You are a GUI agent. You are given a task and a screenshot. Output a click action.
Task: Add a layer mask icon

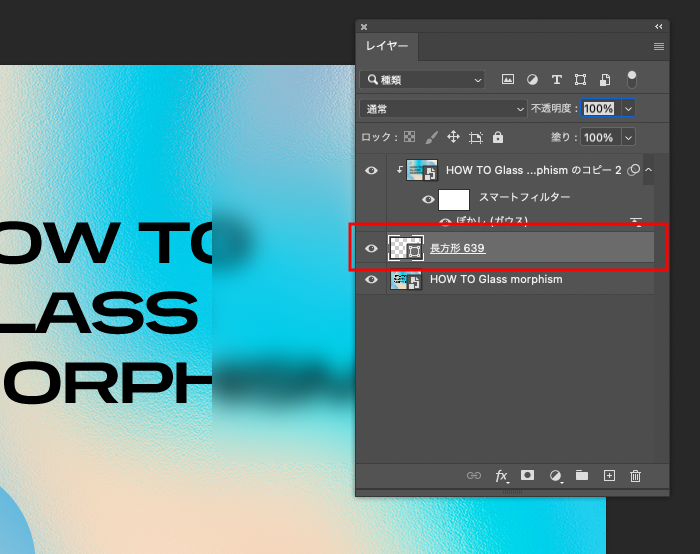point(527,475)
